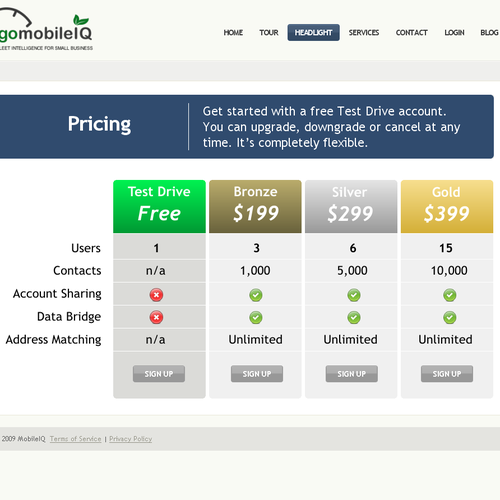Select the Headlight navigation tab

click(313, 32)
